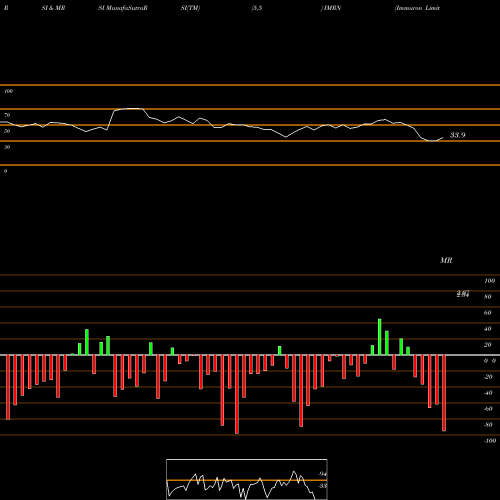Click the last red bar in MR histogram
Screen dimensions: 500x500
coord(444,393)
